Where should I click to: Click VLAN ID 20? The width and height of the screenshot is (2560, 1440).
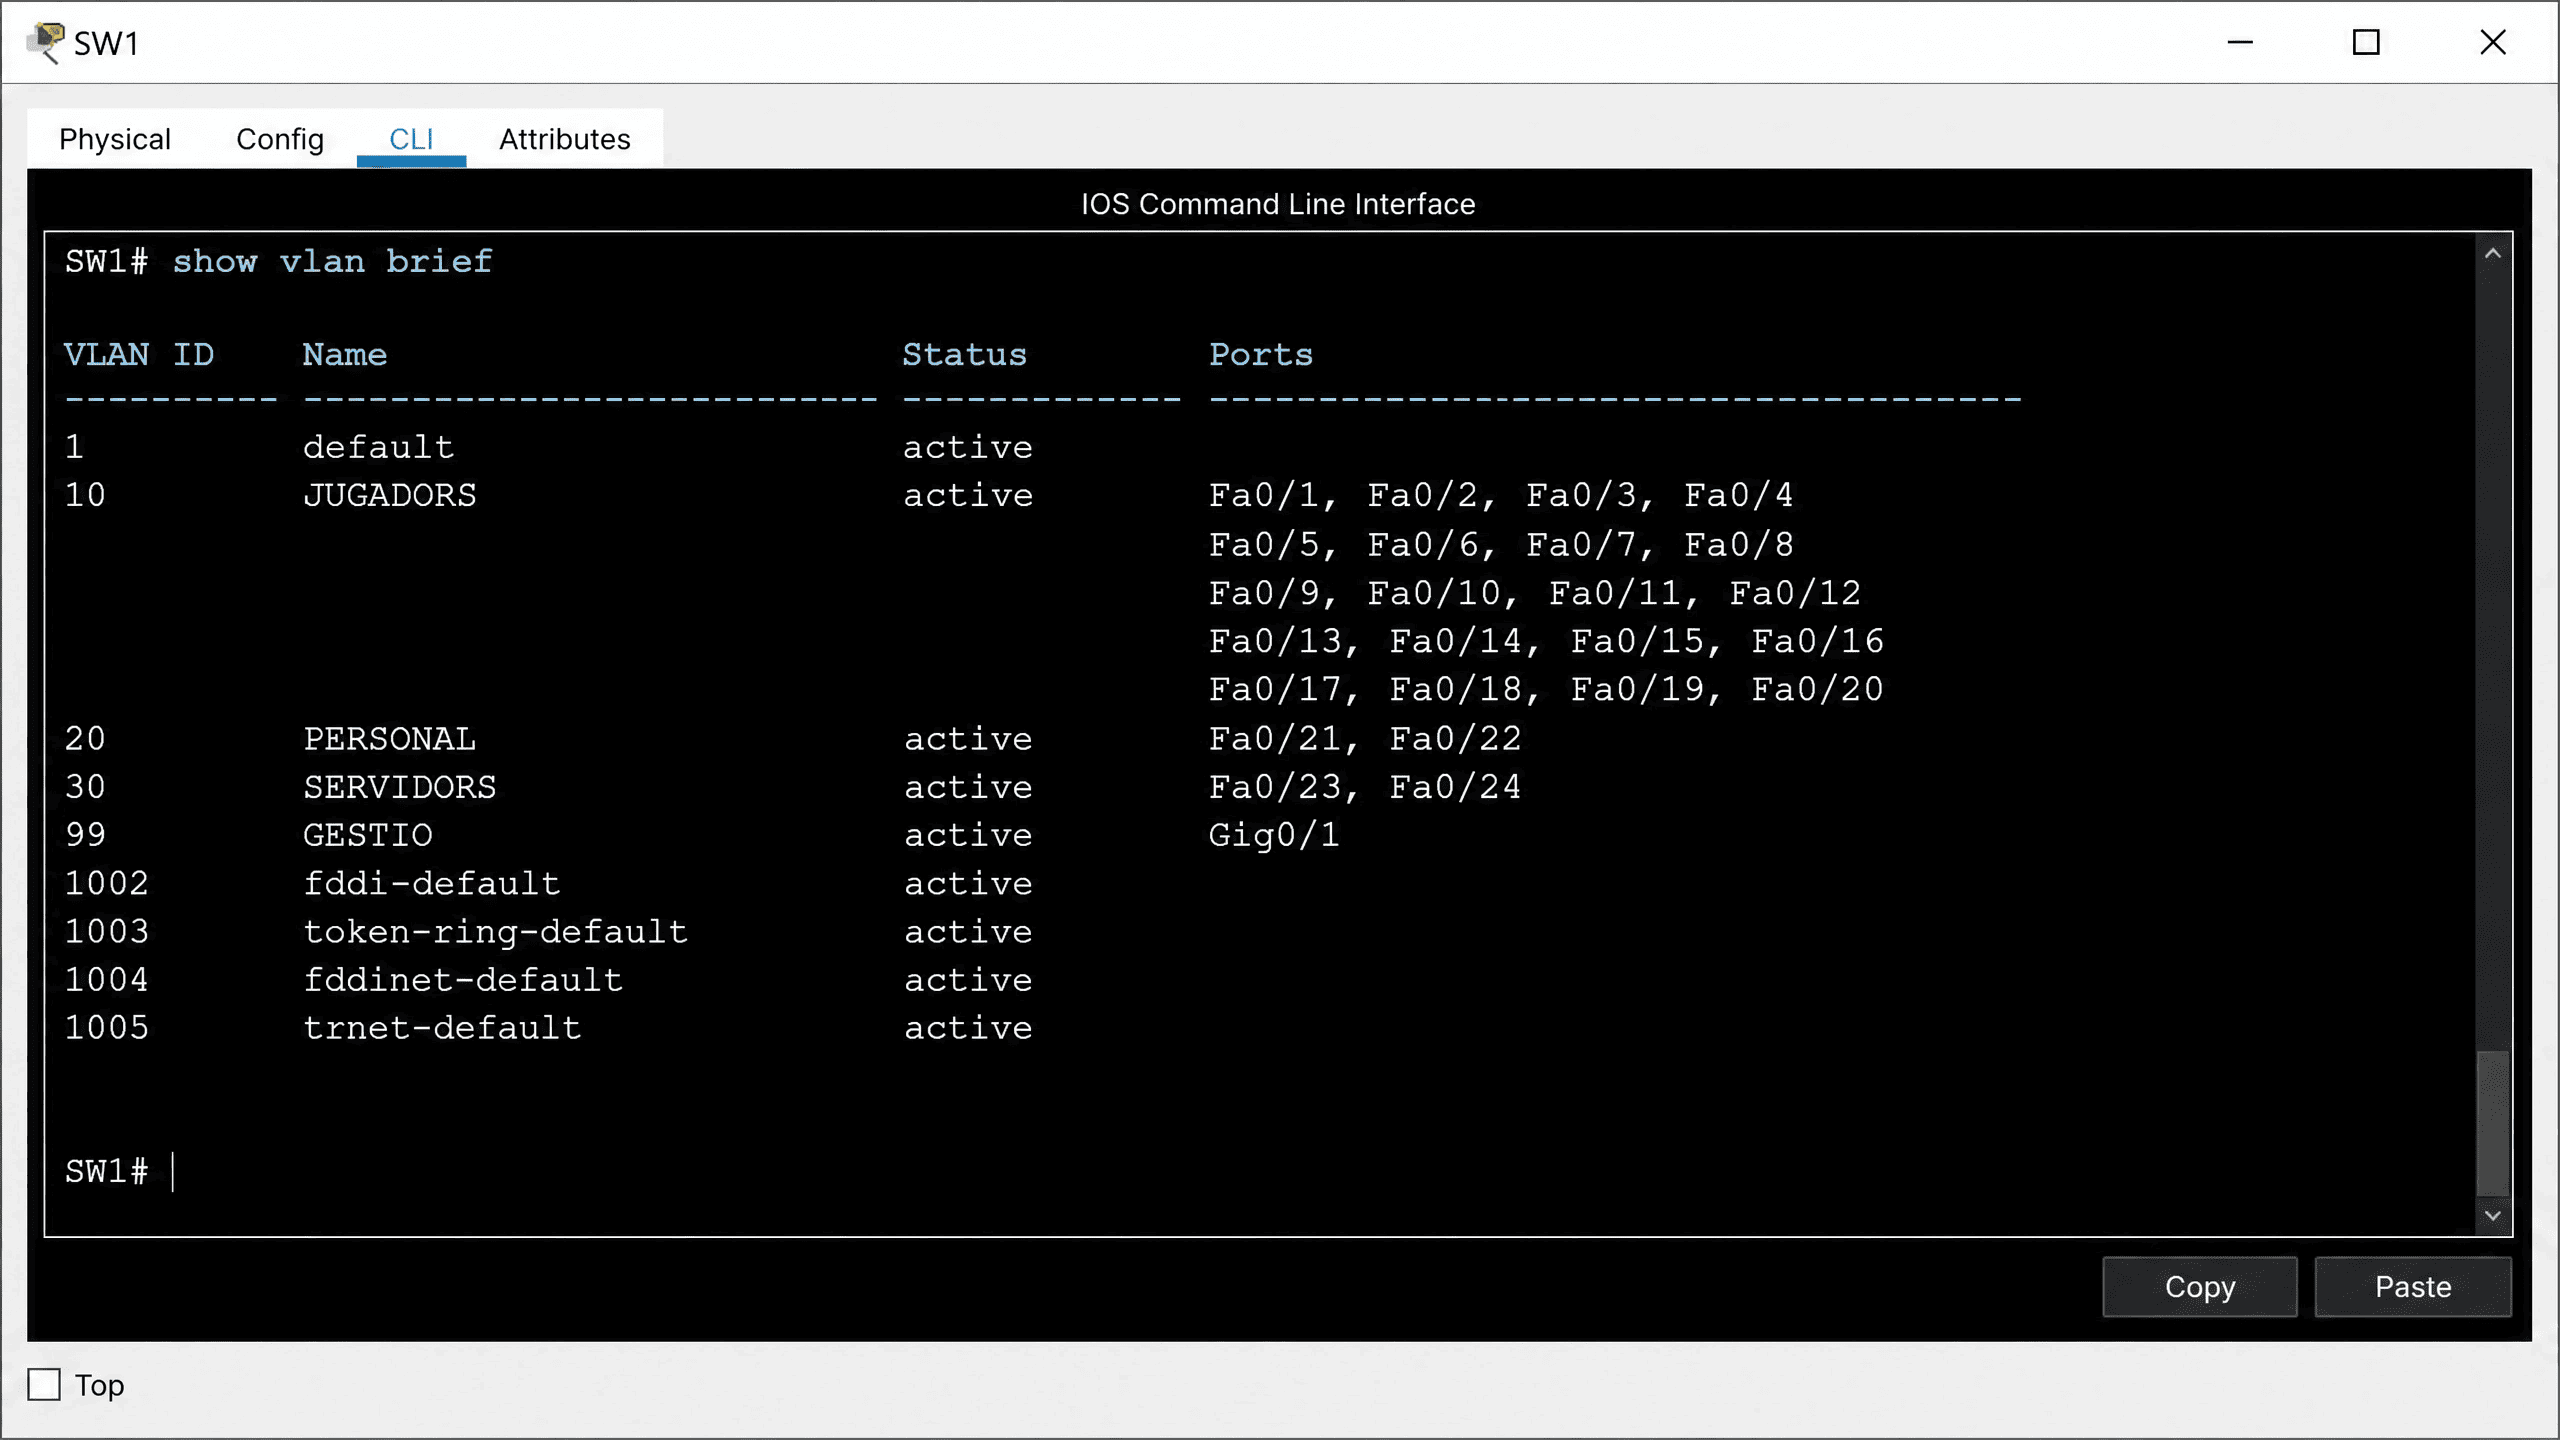85,739
